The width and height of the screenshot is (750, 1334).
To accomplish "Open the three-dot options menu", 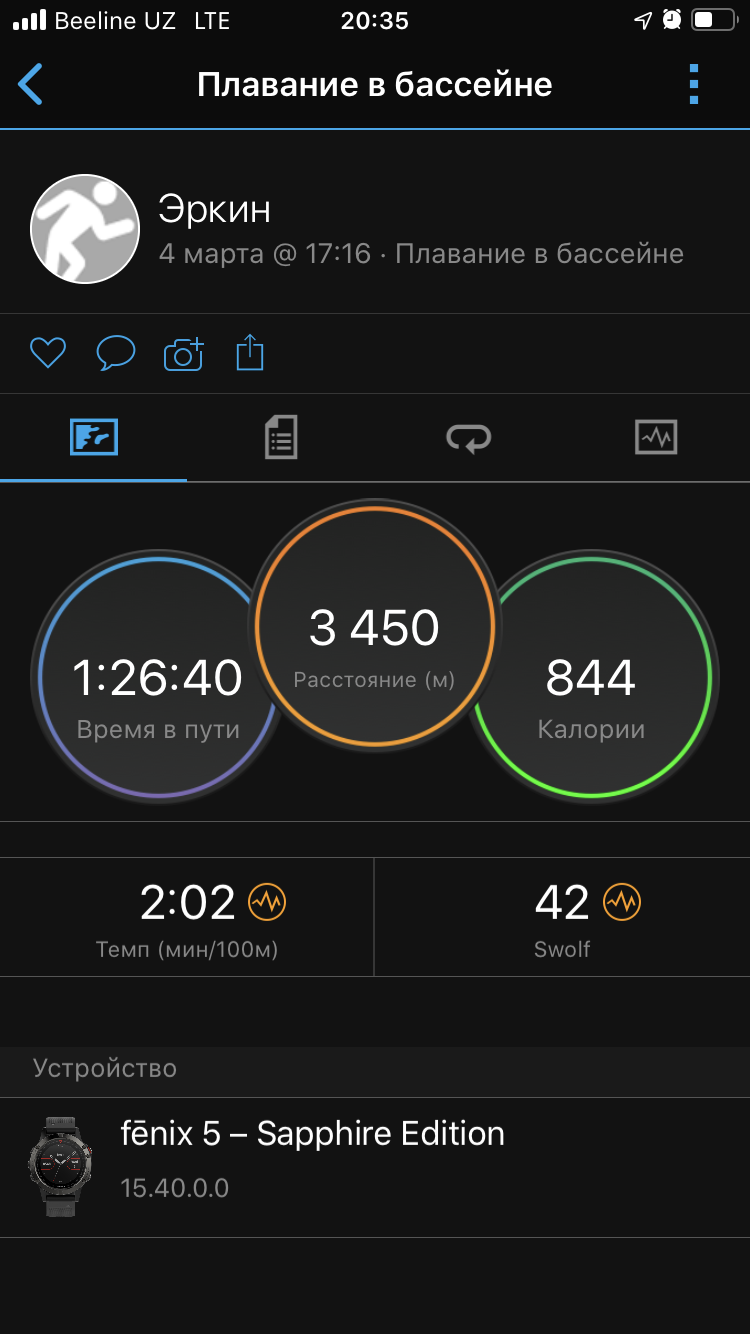I will (694, 85).
